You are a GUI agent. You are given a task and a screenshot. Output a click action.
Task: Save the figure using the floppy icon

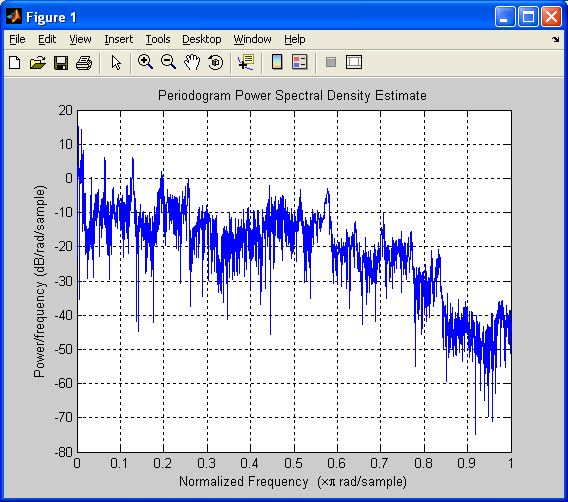(61, 63)
